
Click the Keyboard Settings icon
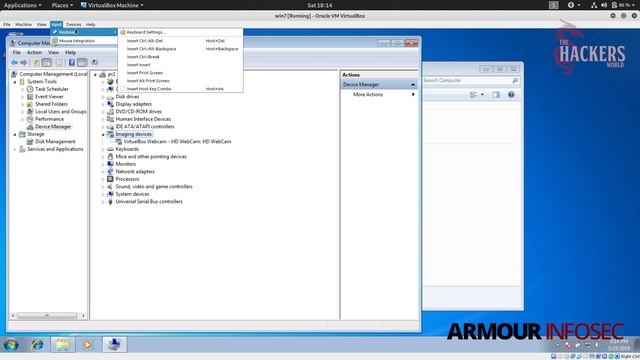(x=122, y=32)
